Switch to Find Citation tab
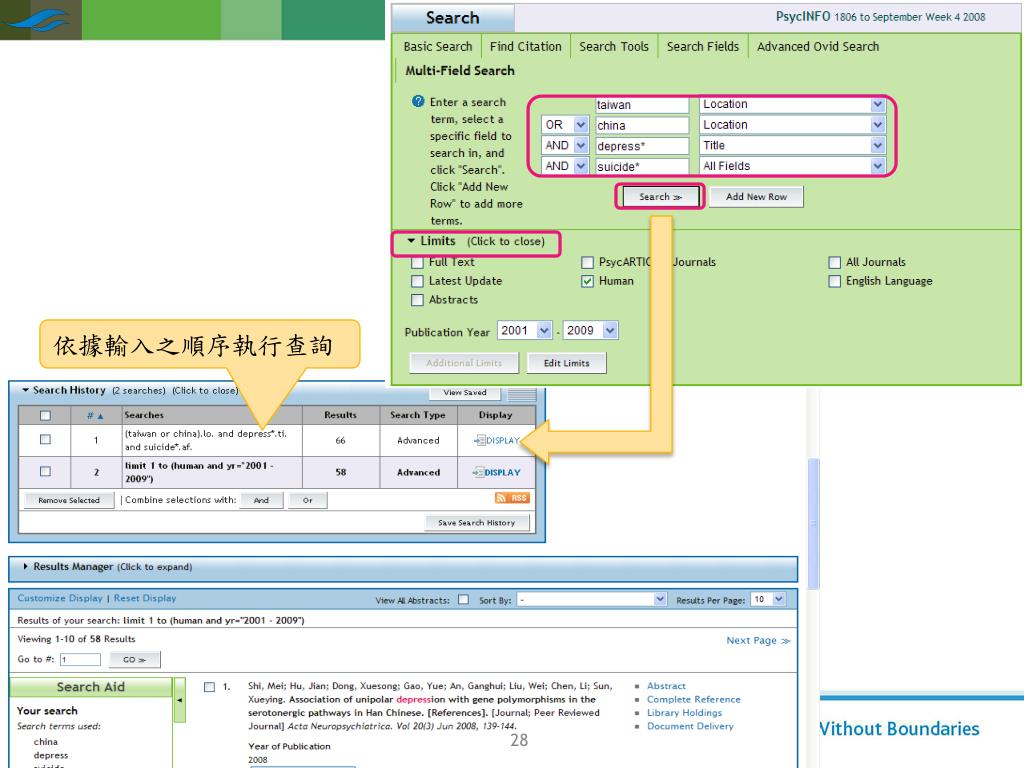The image size is (1024, 768). (526, 46)
